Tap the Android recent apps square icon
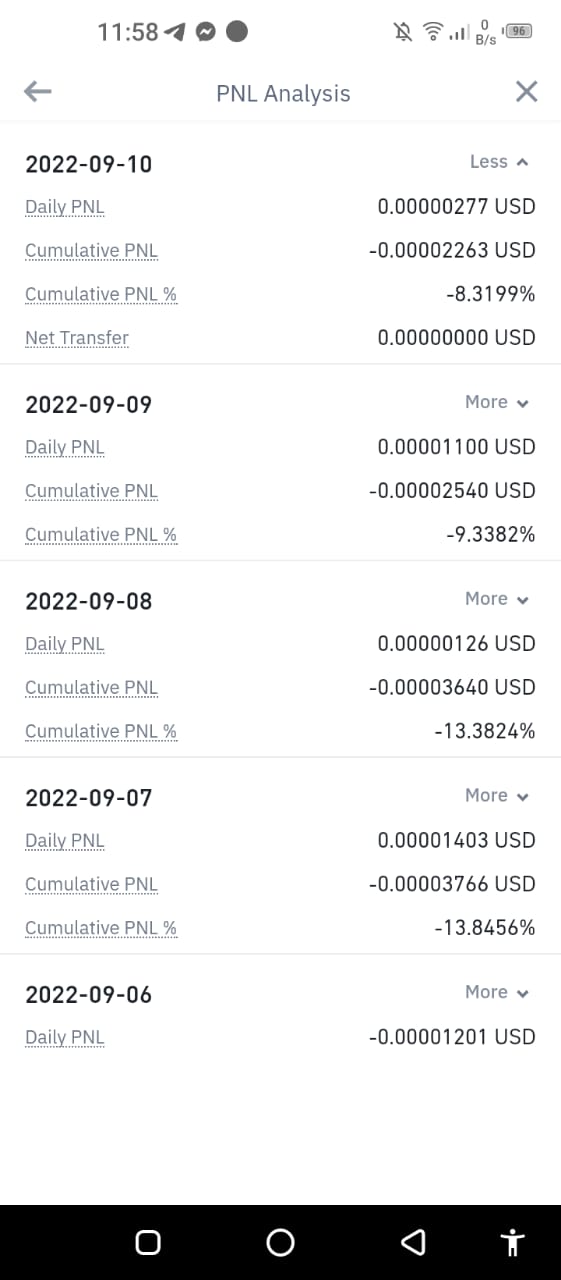 click(x=148, y=1242)
